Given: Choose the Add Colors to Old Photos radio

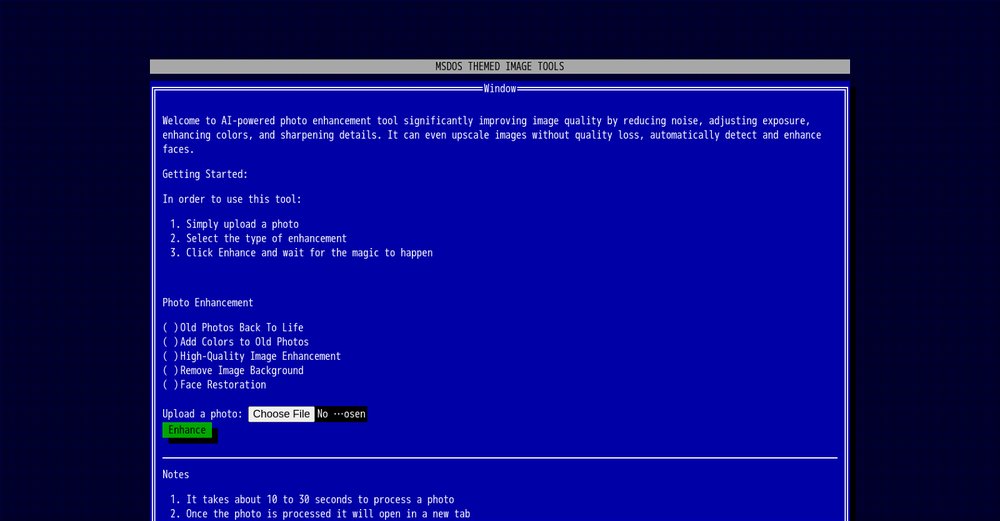Looking at the screenshot, I should 171,342.
